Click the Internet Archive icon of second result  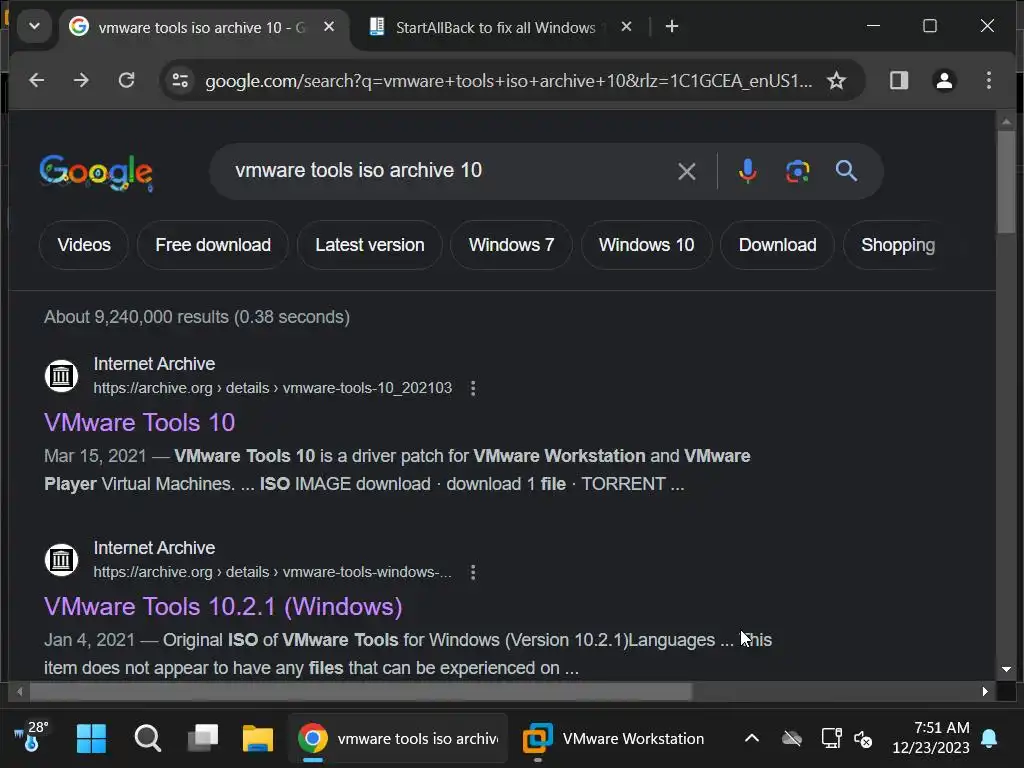tap(61, 560)
